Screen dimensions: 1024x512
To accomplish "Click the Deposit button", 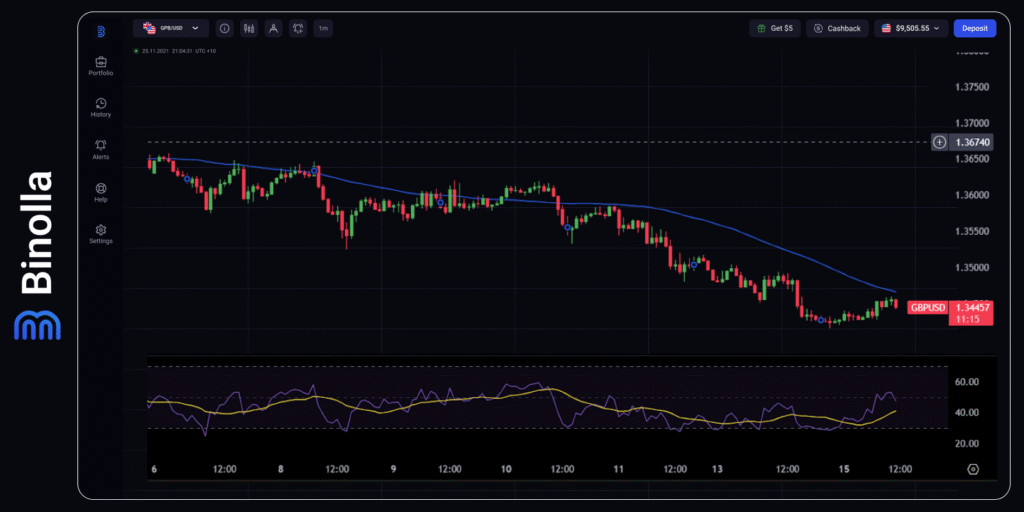I will (974, 28).
